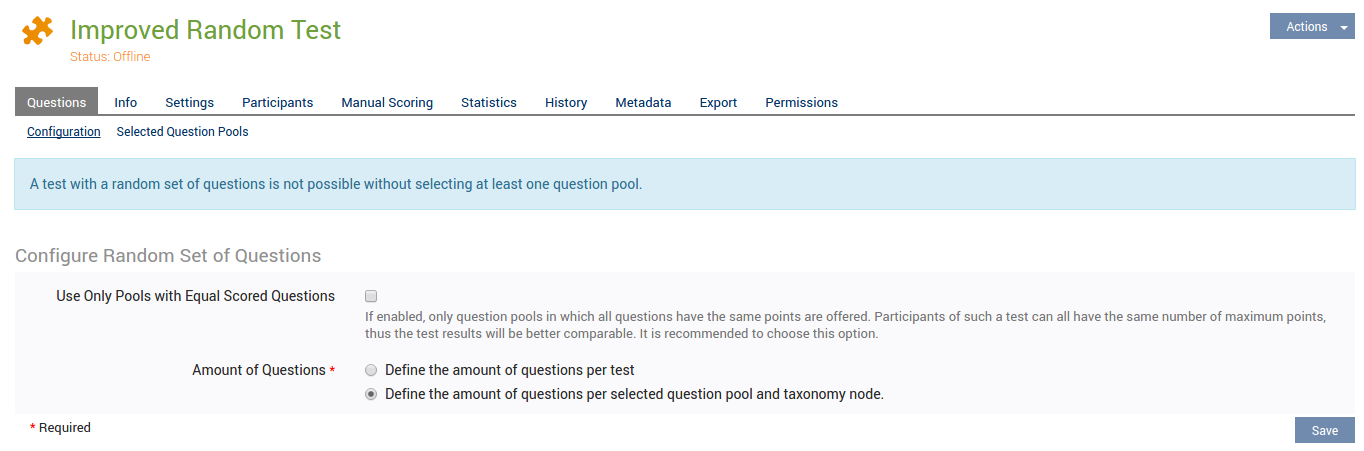Click the Improved Random Test title
Image resolution: width=1364 pixels, height=451 pixels.
(205, 30)
